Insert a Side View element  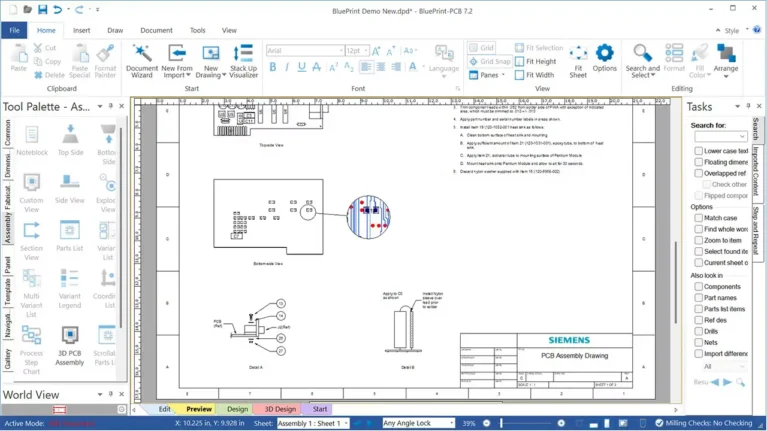[x=69, y=188]
